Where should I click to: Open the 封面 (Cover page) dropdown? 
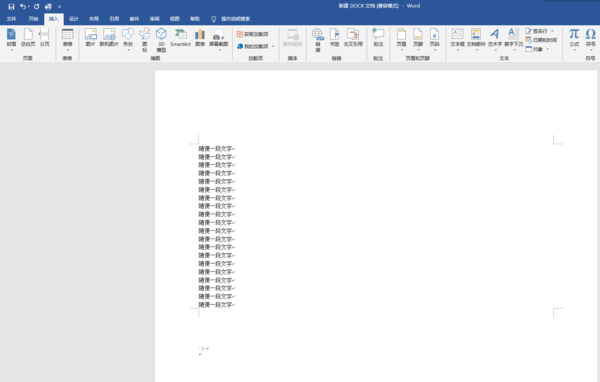click(x=11, y=39)
